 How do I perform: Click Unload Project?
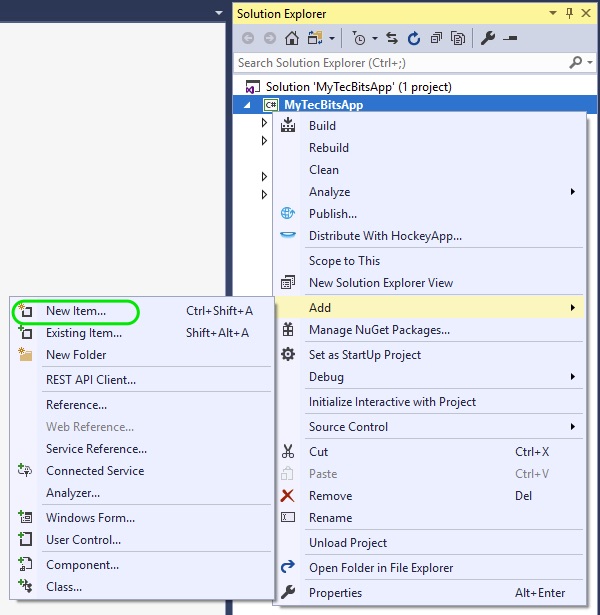429,543
